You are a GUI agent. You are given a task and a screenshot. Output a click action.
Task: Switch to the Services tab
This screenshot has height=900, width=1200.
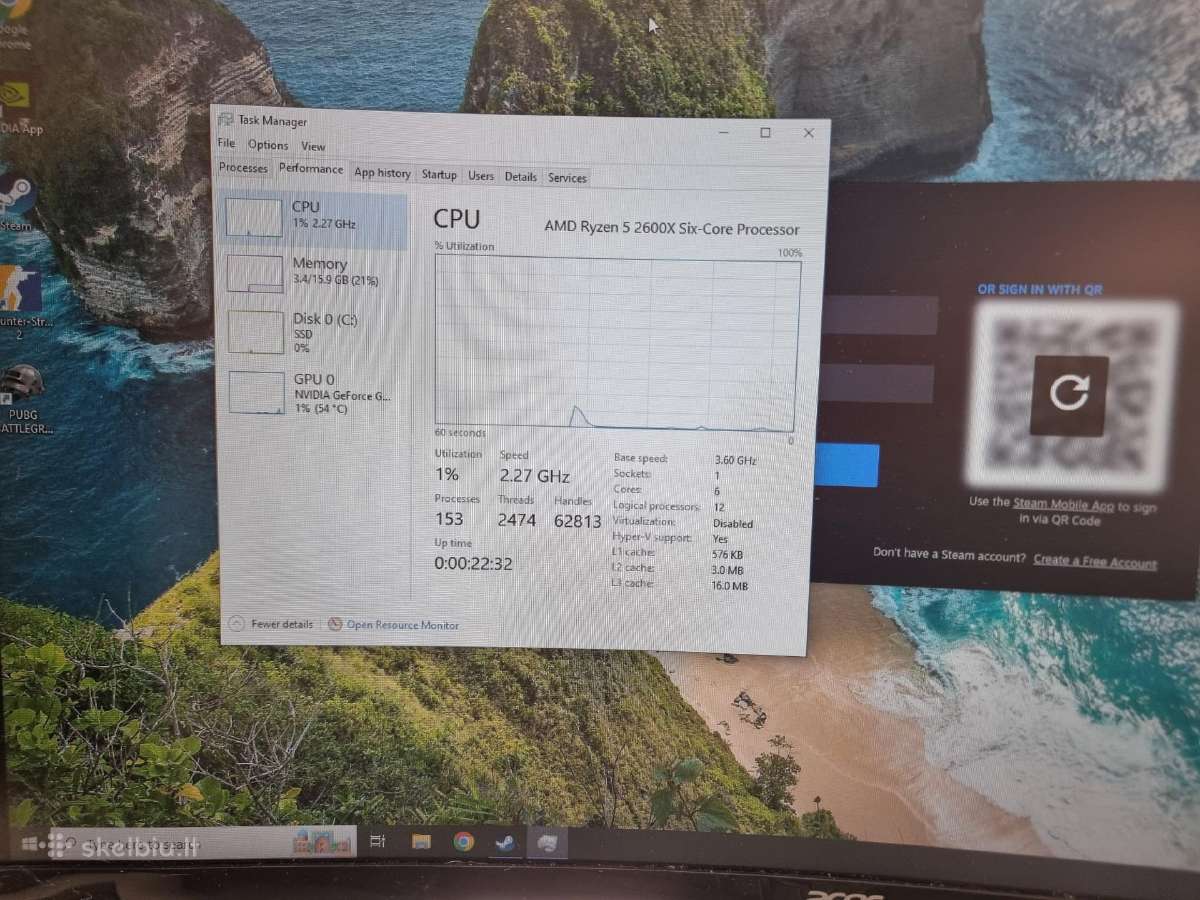pyautogui.click(x=567, y=177)
